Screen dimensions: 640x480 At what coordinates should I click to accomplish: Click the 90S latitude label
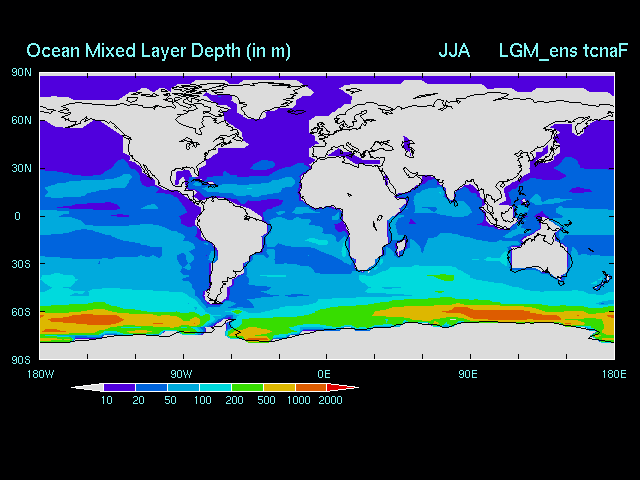[x=21, y=360]
